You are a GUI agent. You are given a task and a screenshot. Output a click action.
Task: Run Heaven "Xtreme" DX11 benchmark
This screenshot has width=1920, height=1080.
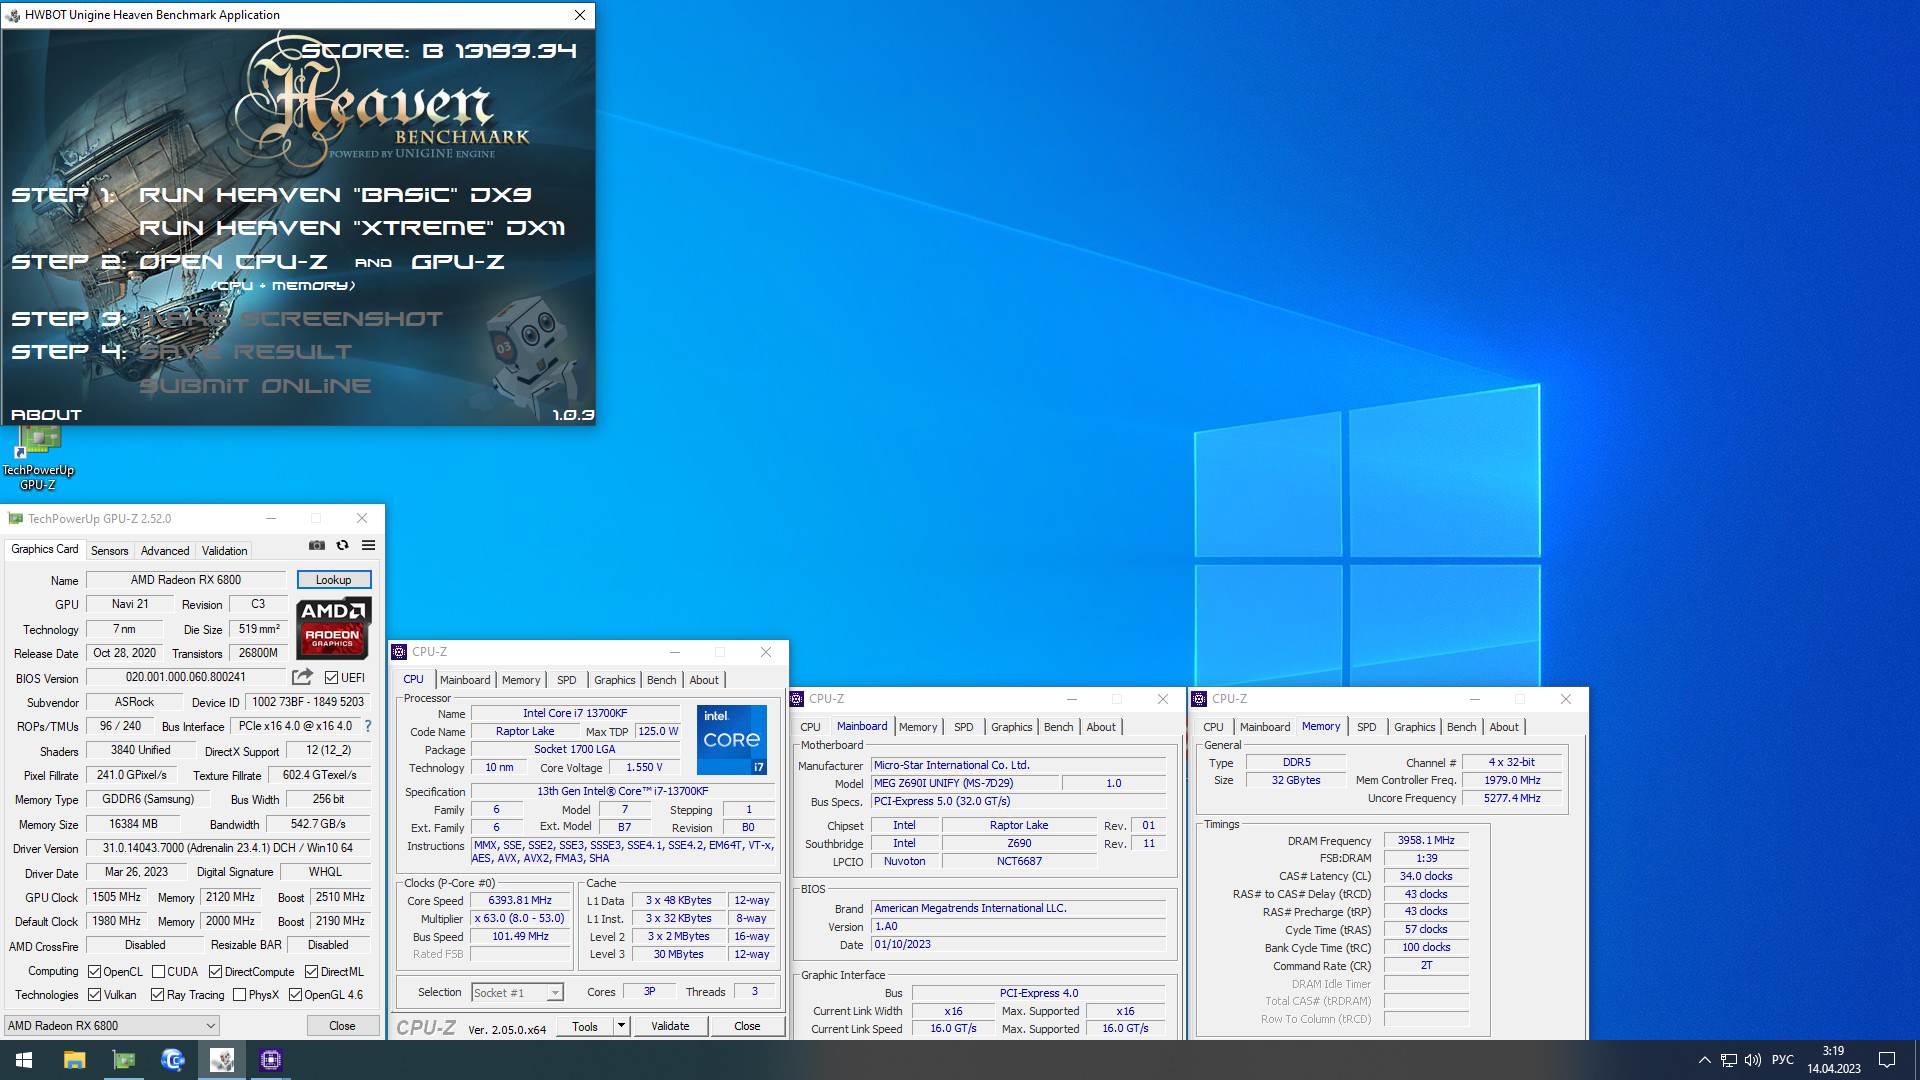(351, 228)
